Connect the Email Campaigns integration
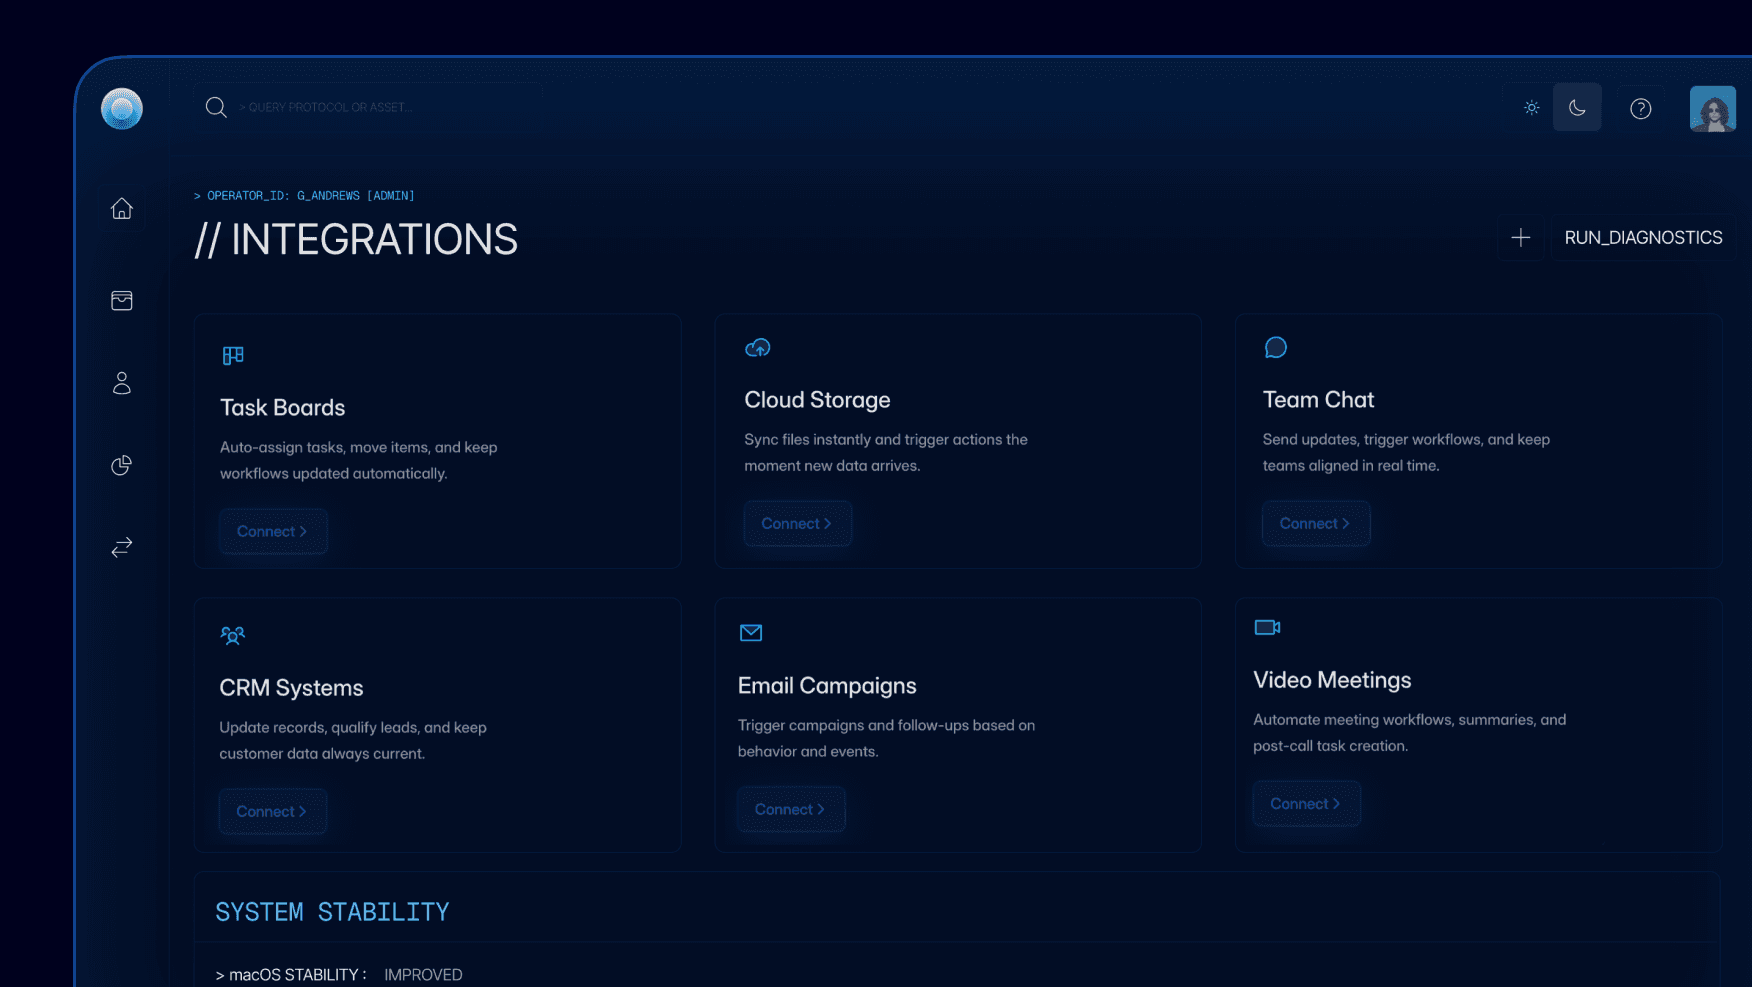This screenshot has width=1752, height=987. 791,809
